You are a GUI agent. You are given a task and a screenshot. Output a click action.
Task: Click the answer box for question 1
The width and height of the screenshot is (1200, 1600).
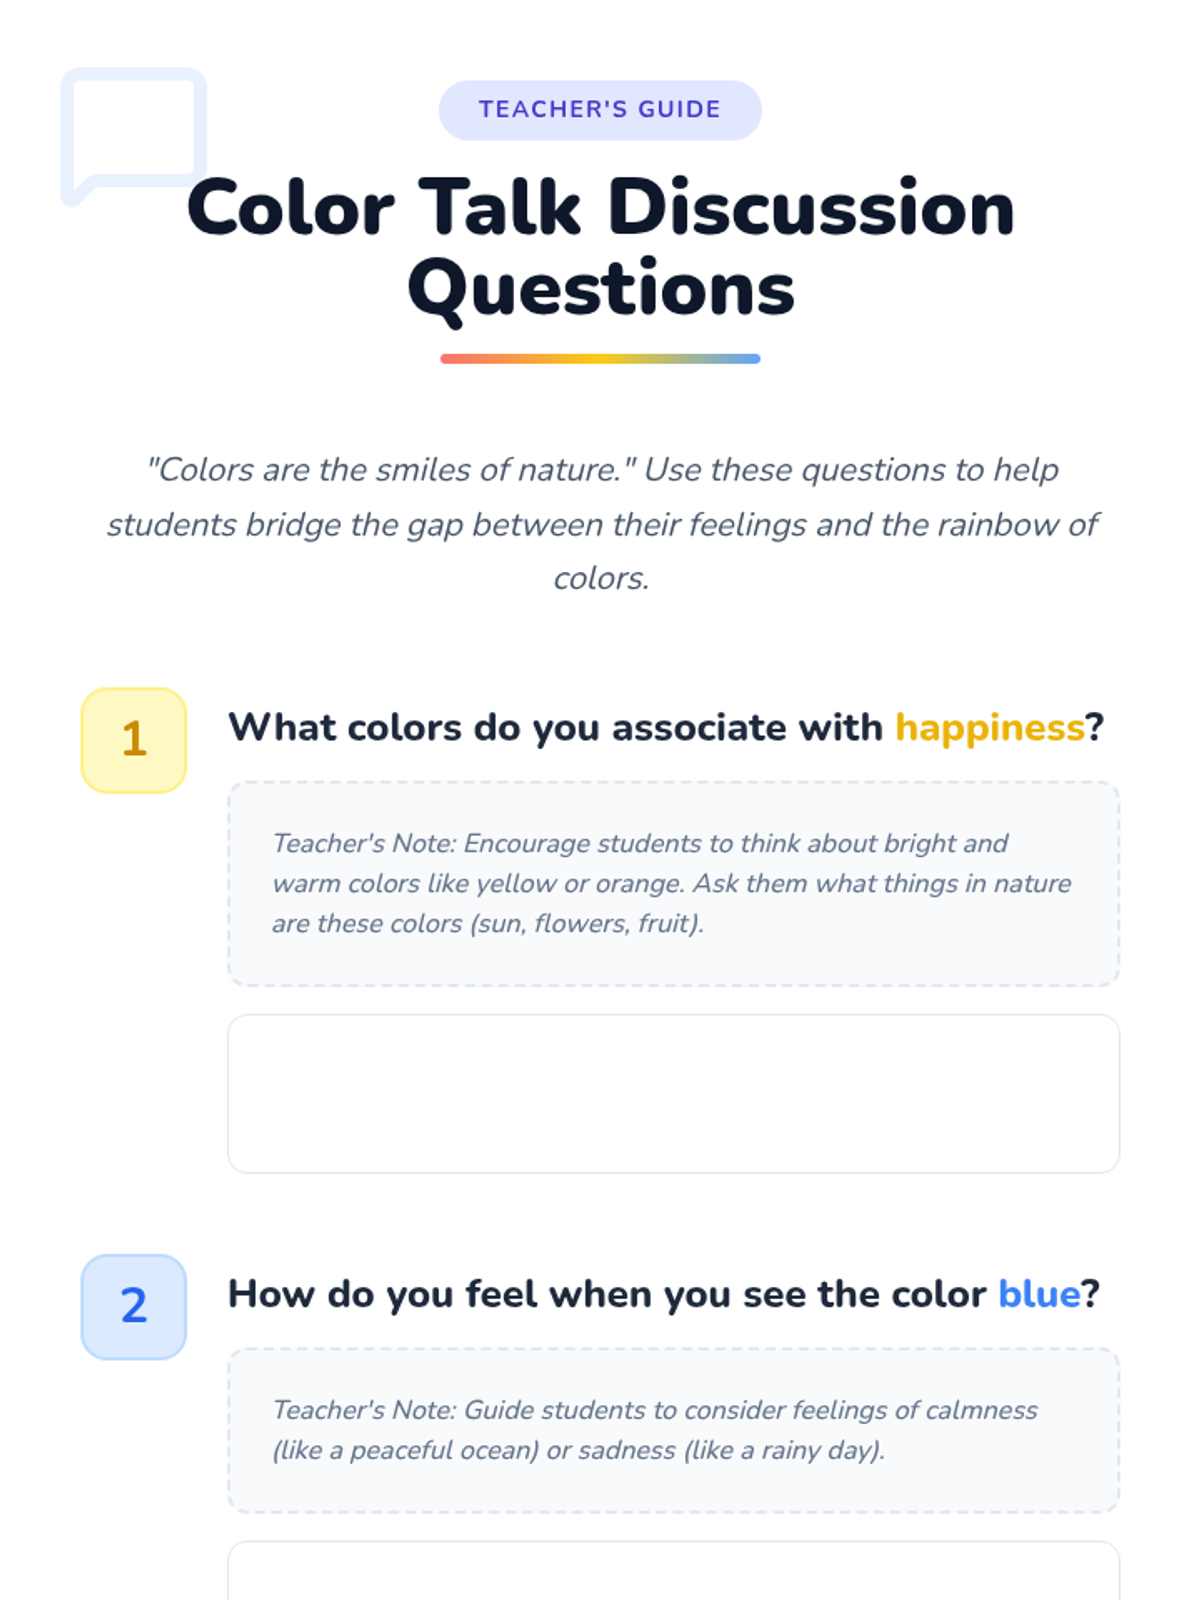pyautogui.click(x=673, y=1093)
